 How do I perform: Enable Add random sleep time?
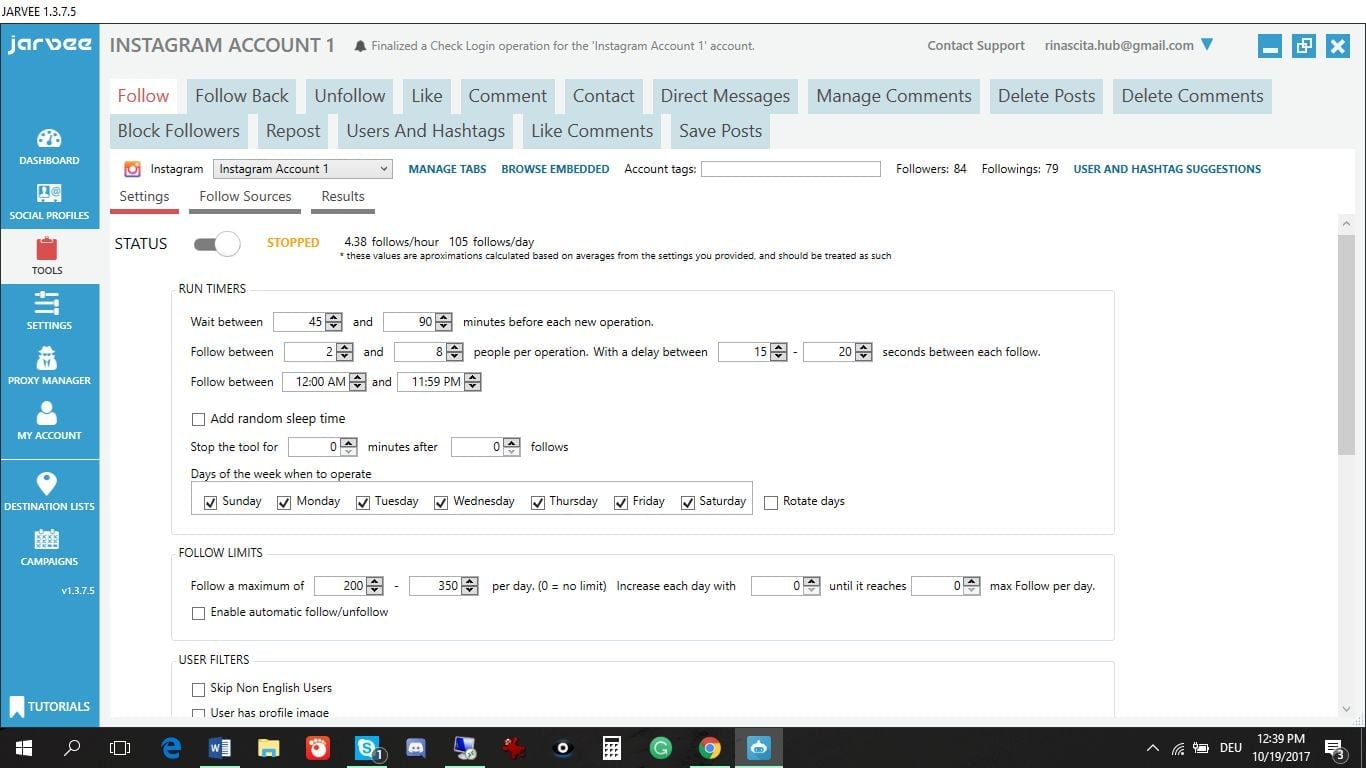pyautogui.click(x=198, y=419)
